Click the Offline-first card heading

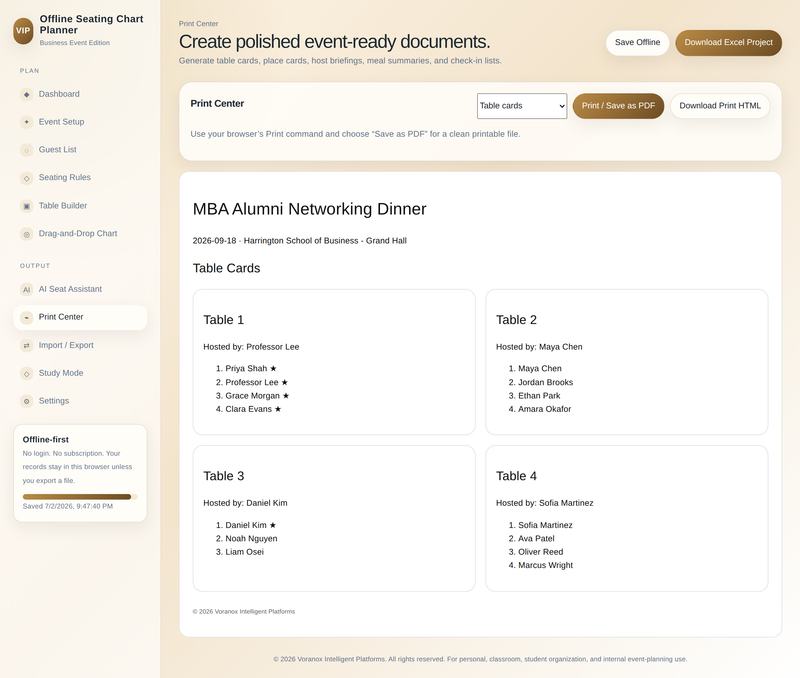click(45, 439)
